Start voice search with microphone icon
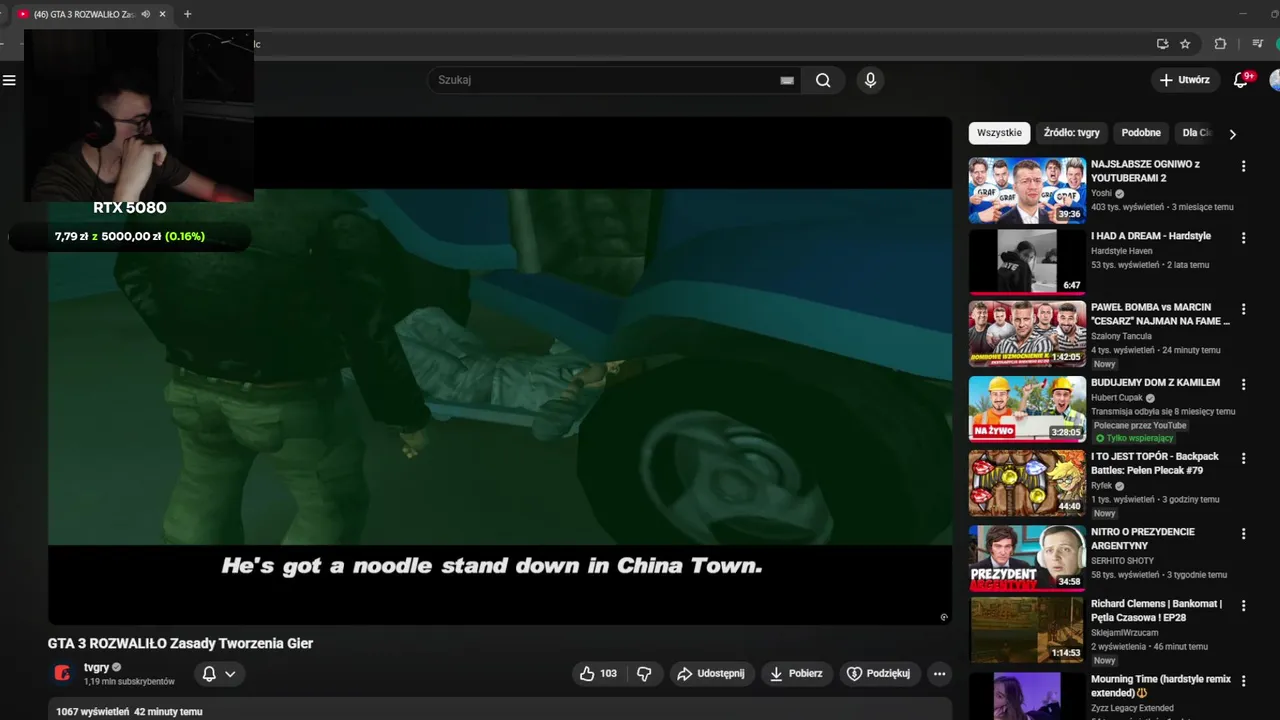1280x720 pixels. coord(870,80)
